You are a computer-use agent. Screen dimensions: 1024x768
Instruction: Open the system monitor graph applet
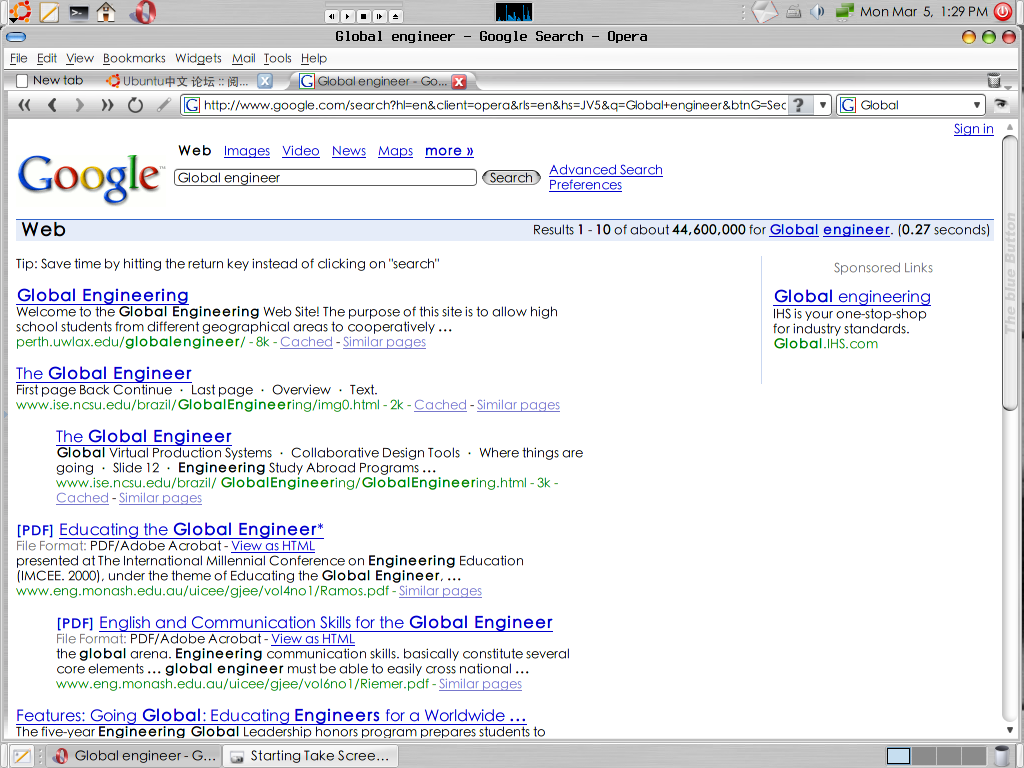(x=514, y=12)
